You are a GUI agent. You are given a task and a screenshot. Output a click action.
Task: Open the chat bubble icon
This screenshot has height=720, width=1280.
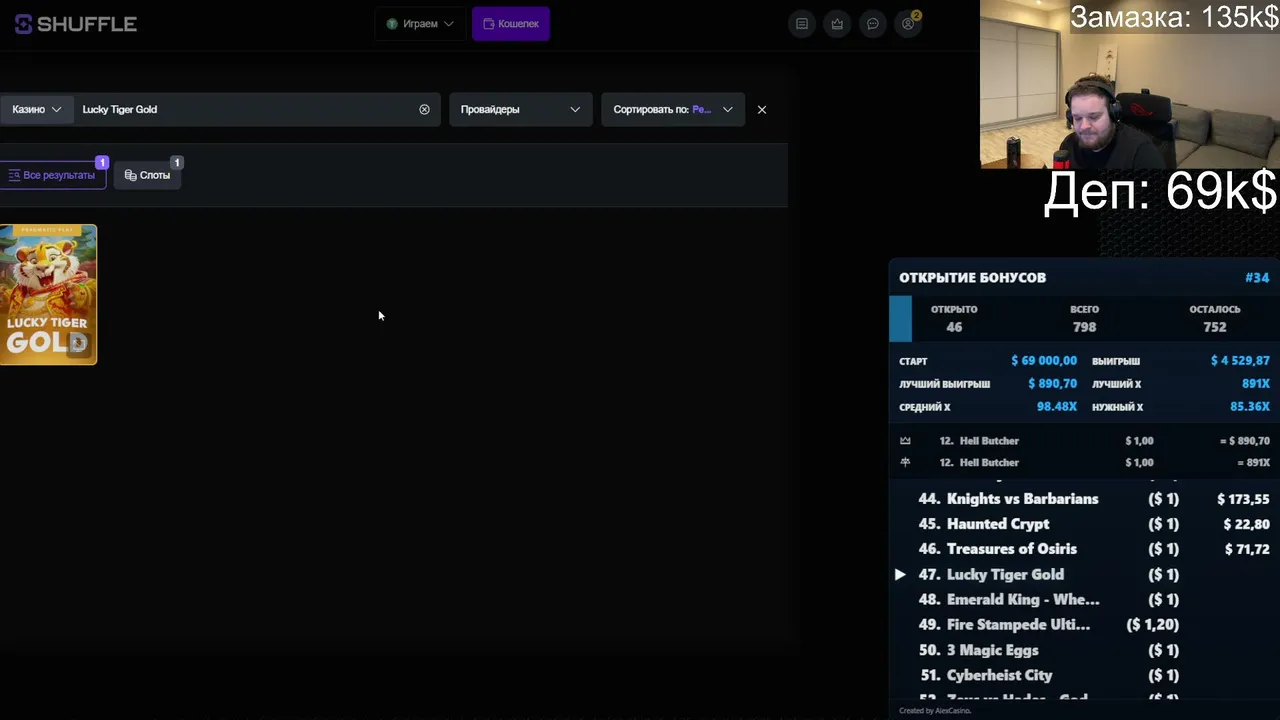[x=873, y=24]
